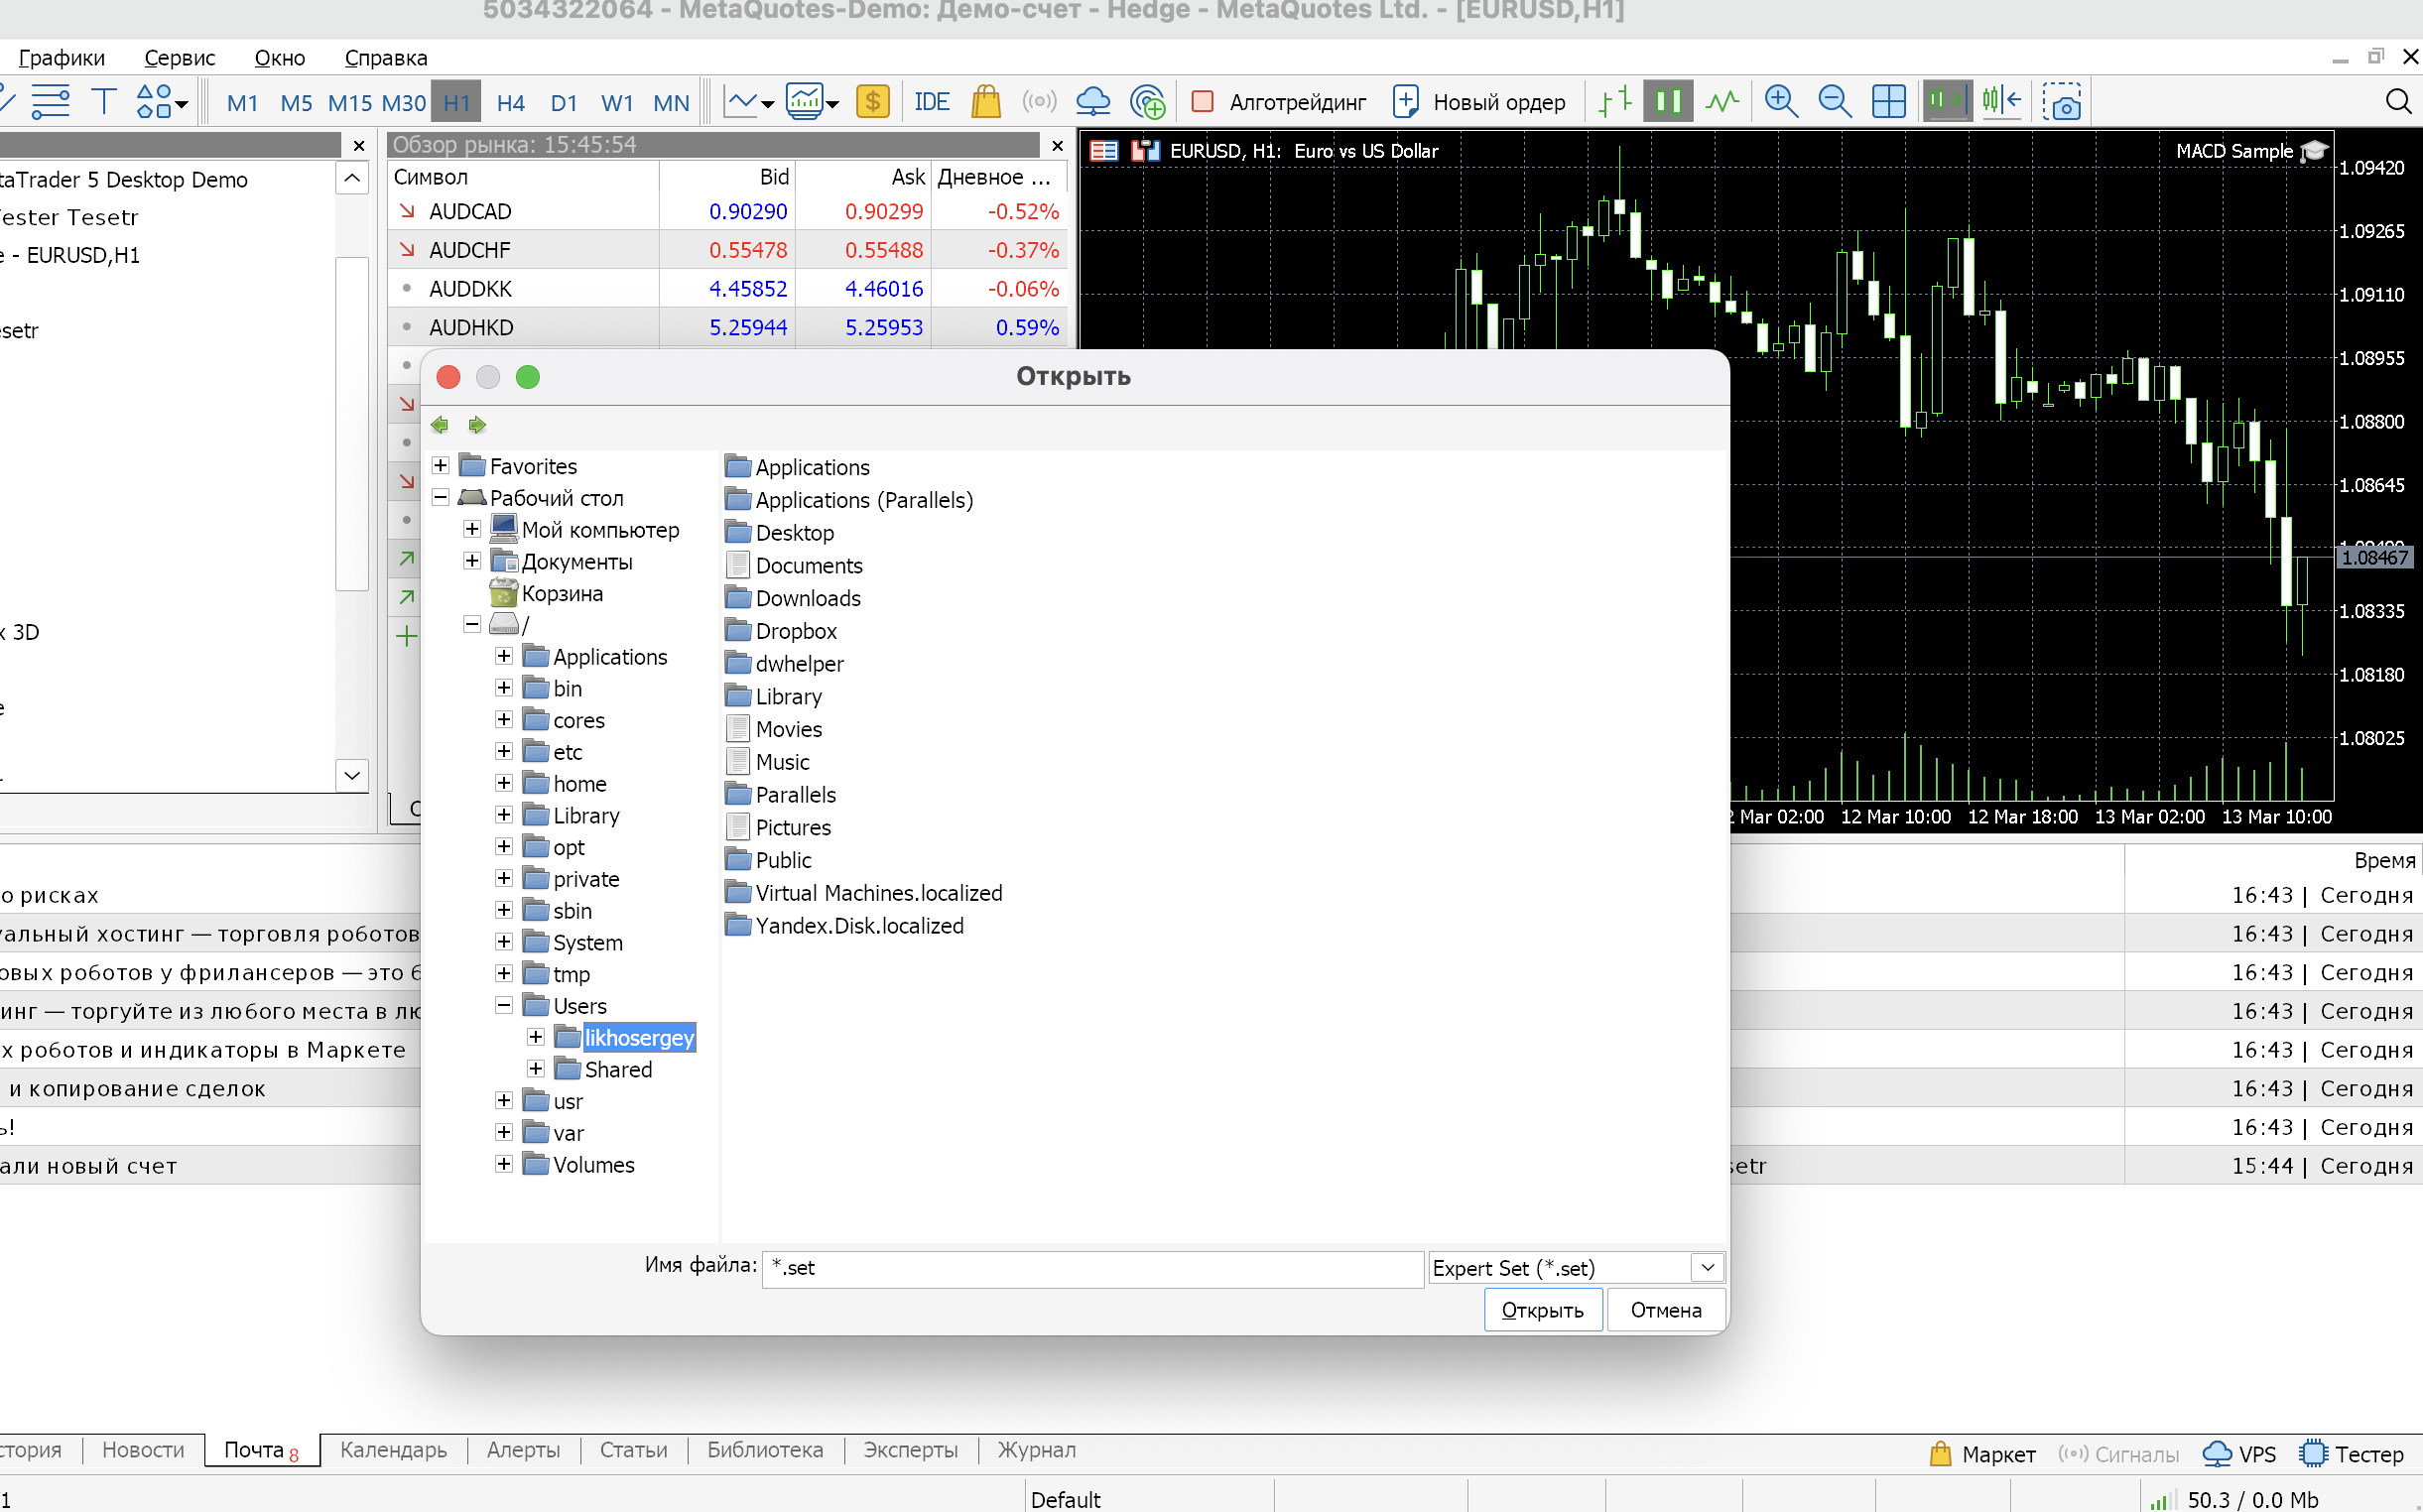The image size is (2423, 1512).
Task: Switch to the Календарь tab
Action: click(394, 1451)
